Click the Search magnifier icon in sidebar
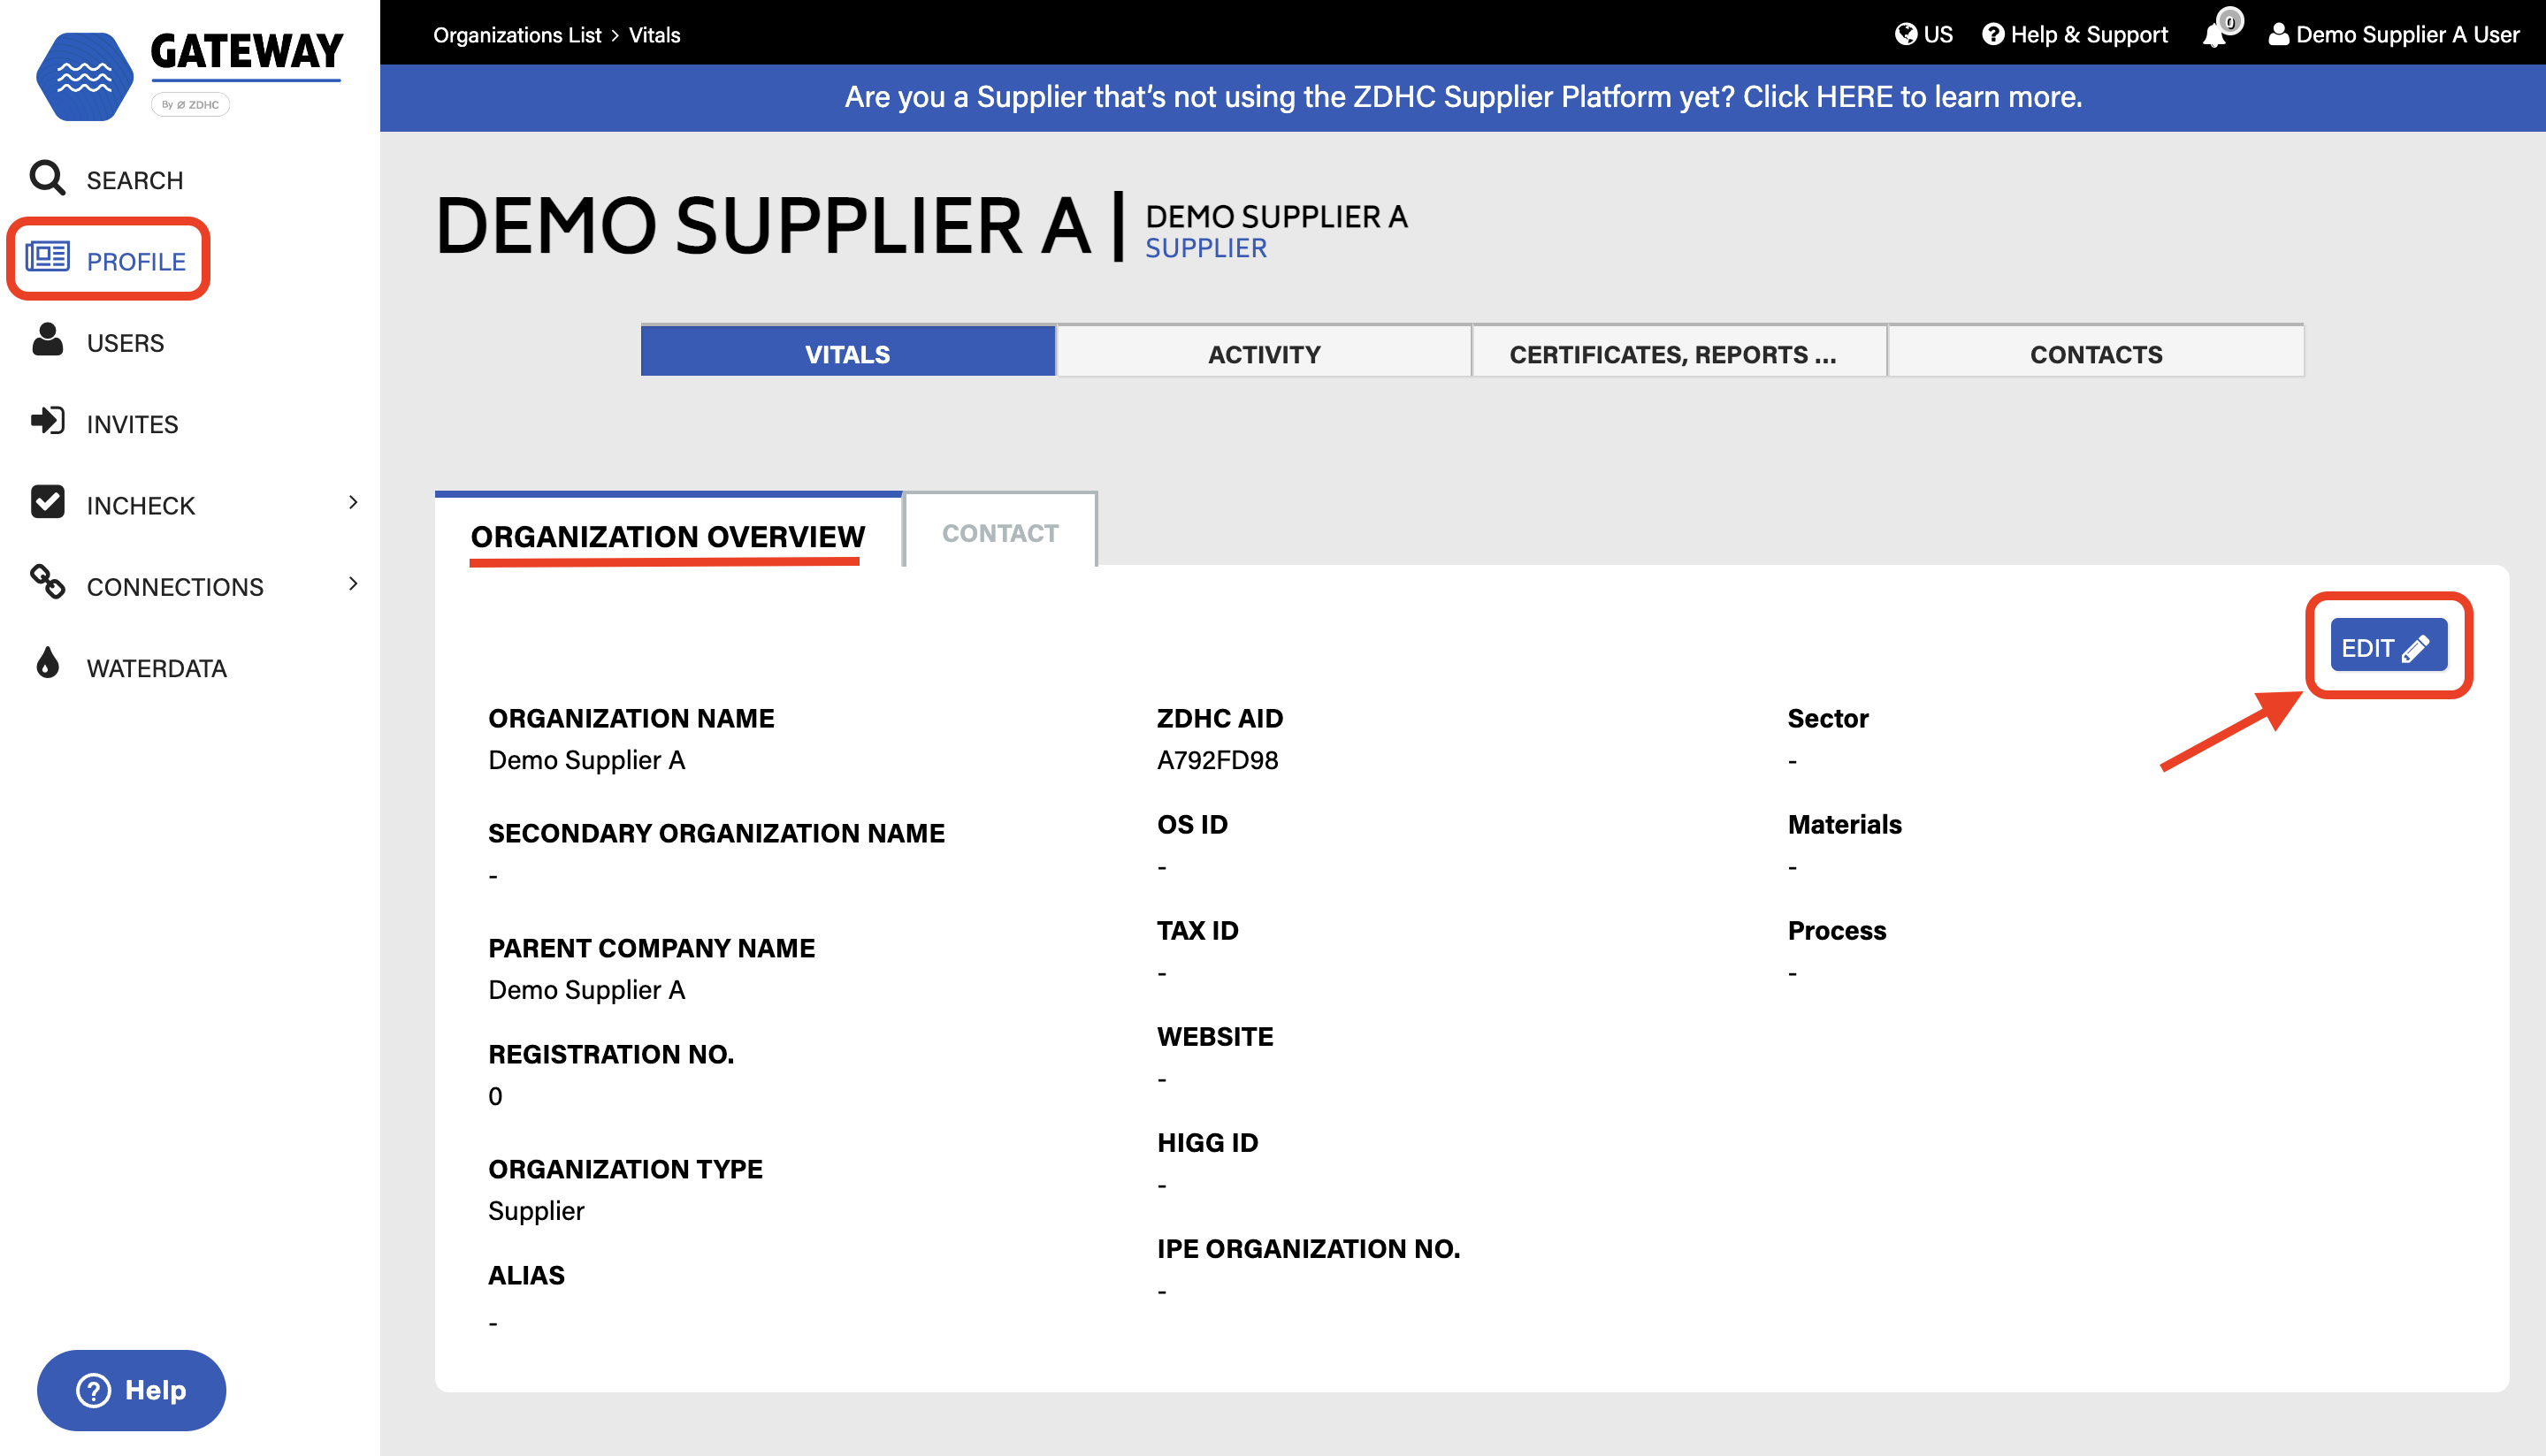The height and width of the screenshot is (1456, 2546). 47,178
